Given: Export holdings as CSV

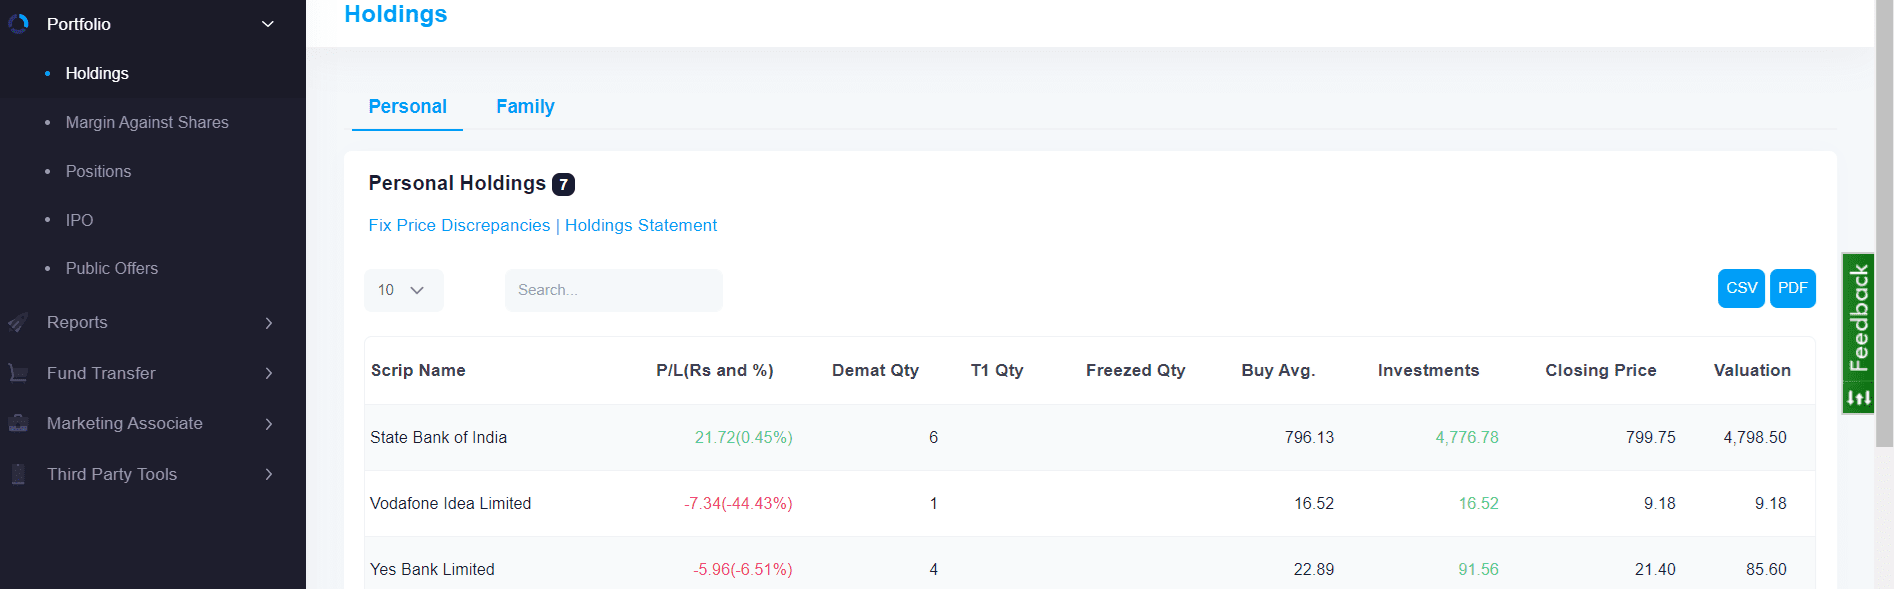Looking at the screenshot, I should click(1741, 288).
